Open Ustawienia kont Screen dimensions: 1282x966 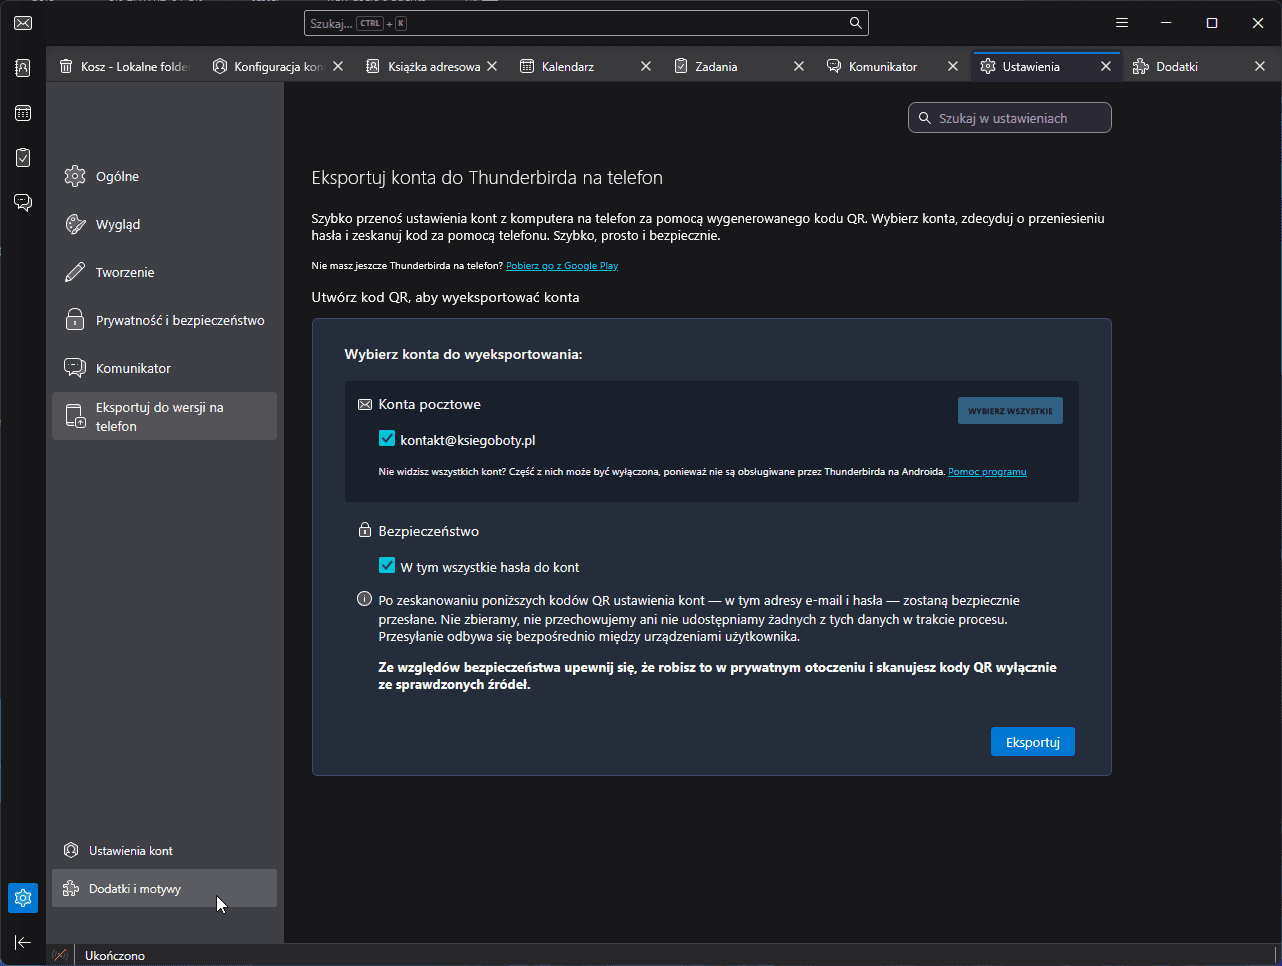tap(164, 850)
